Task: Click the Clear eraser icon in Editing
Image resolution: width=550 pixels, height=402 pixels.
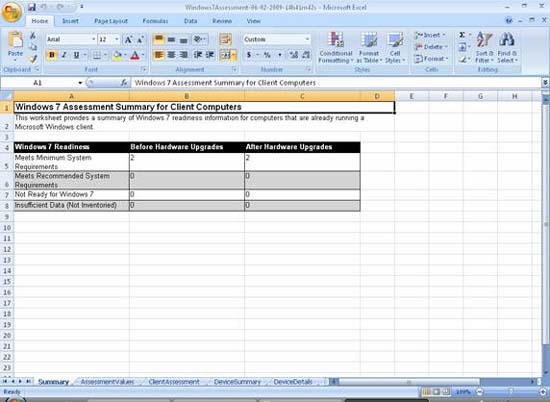Action: click(x=463, y=59)
